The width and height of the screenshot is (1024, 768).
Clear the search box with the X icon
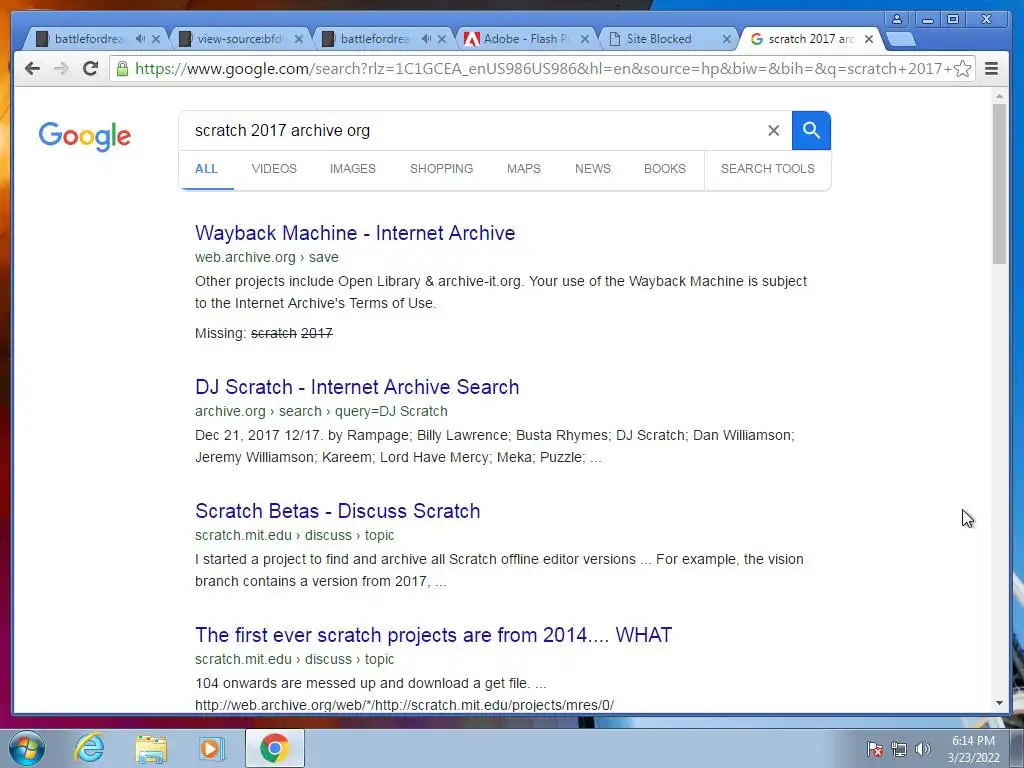[773, 131]
